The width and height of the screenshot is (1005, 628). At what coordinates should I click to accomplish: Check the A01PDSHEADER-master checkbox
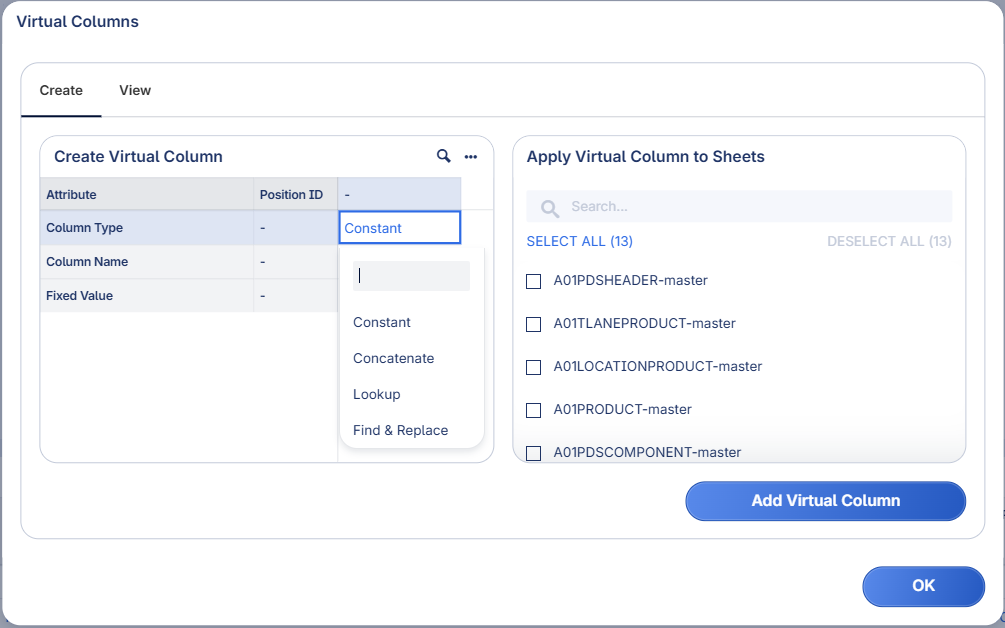point(534,281)
